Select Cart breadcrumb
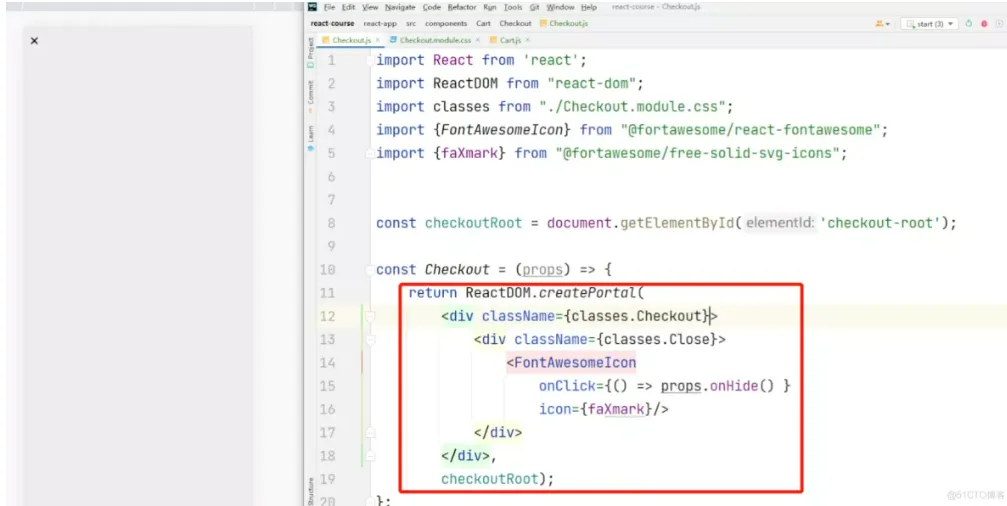The image size is (1007, 506). (x=483, y=23)
